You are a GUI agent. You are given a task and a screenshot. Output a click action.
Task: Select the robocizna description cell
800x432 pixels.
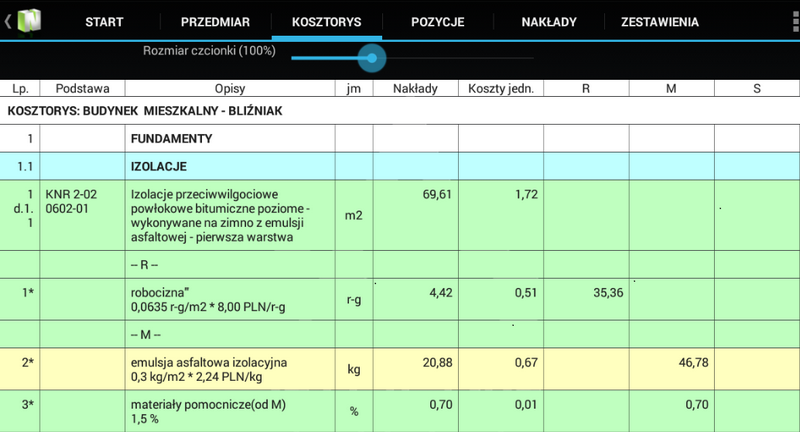point(230,299)
